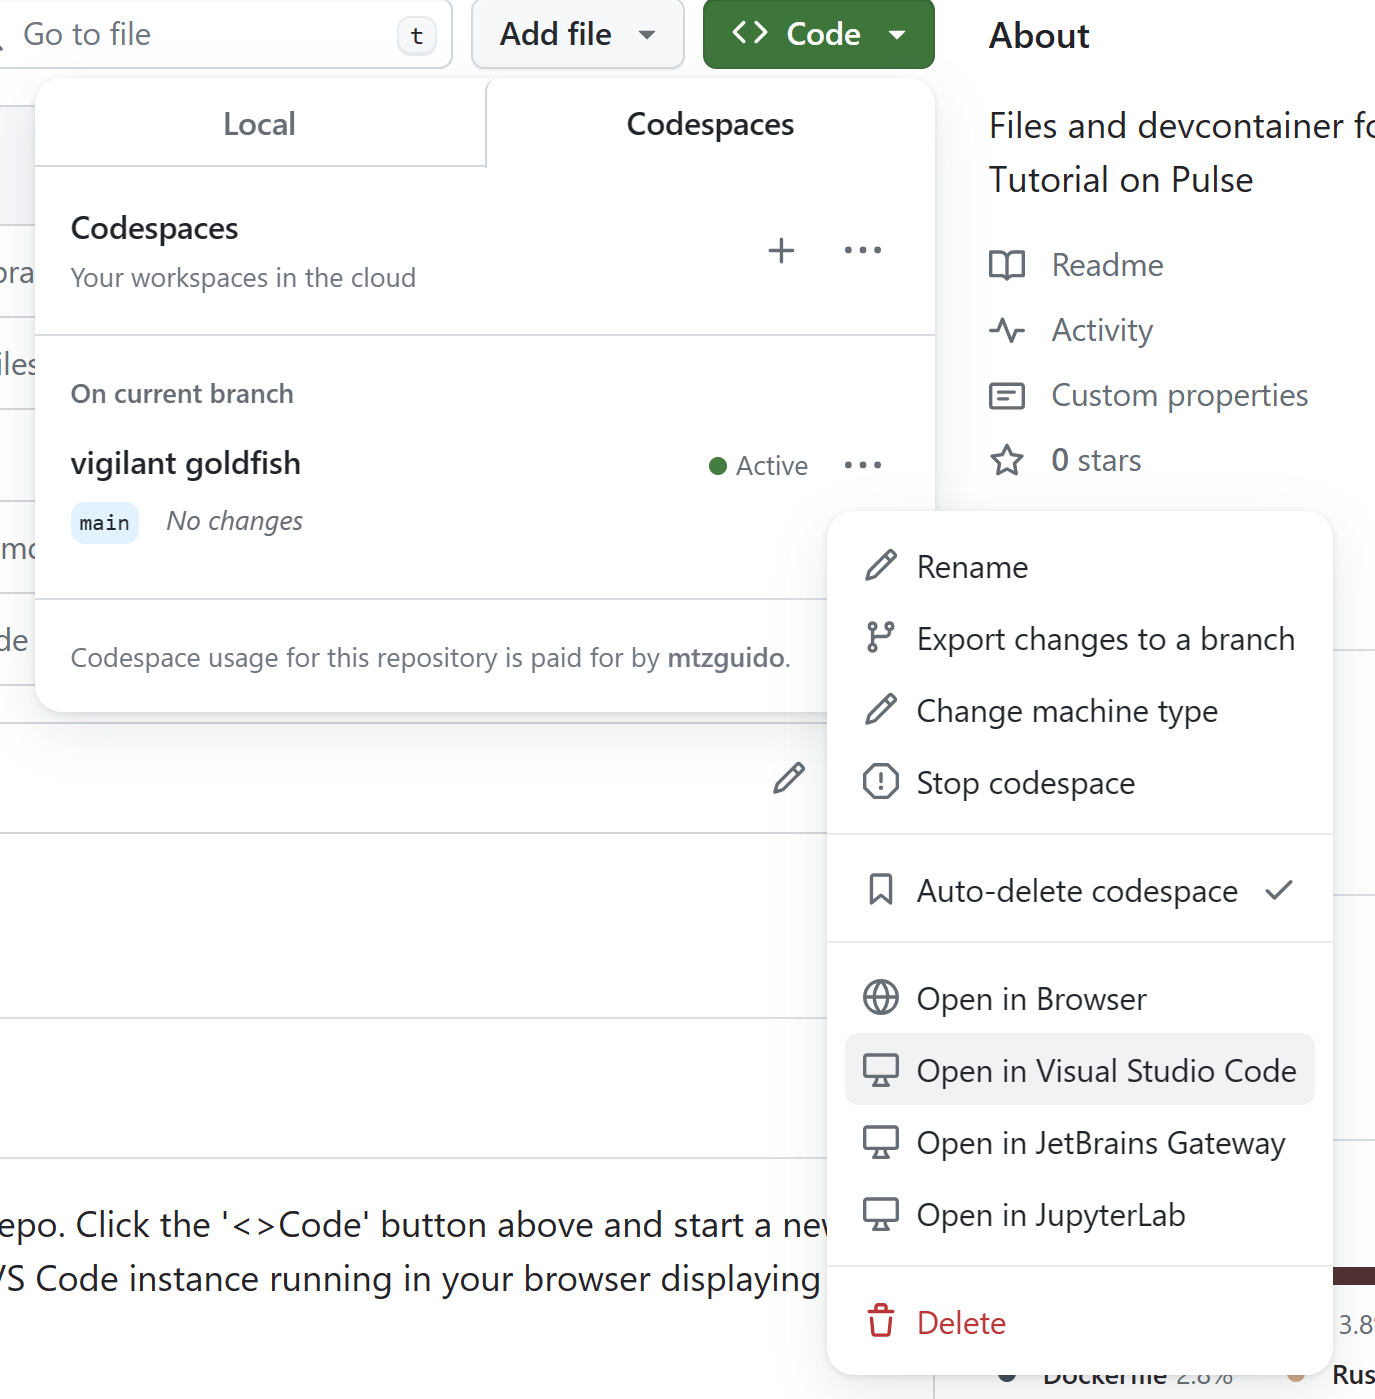Click the code brackets icon on Code button
Image resolution: width=1375 pixels, height=1399 pixels.
(750, 33)
